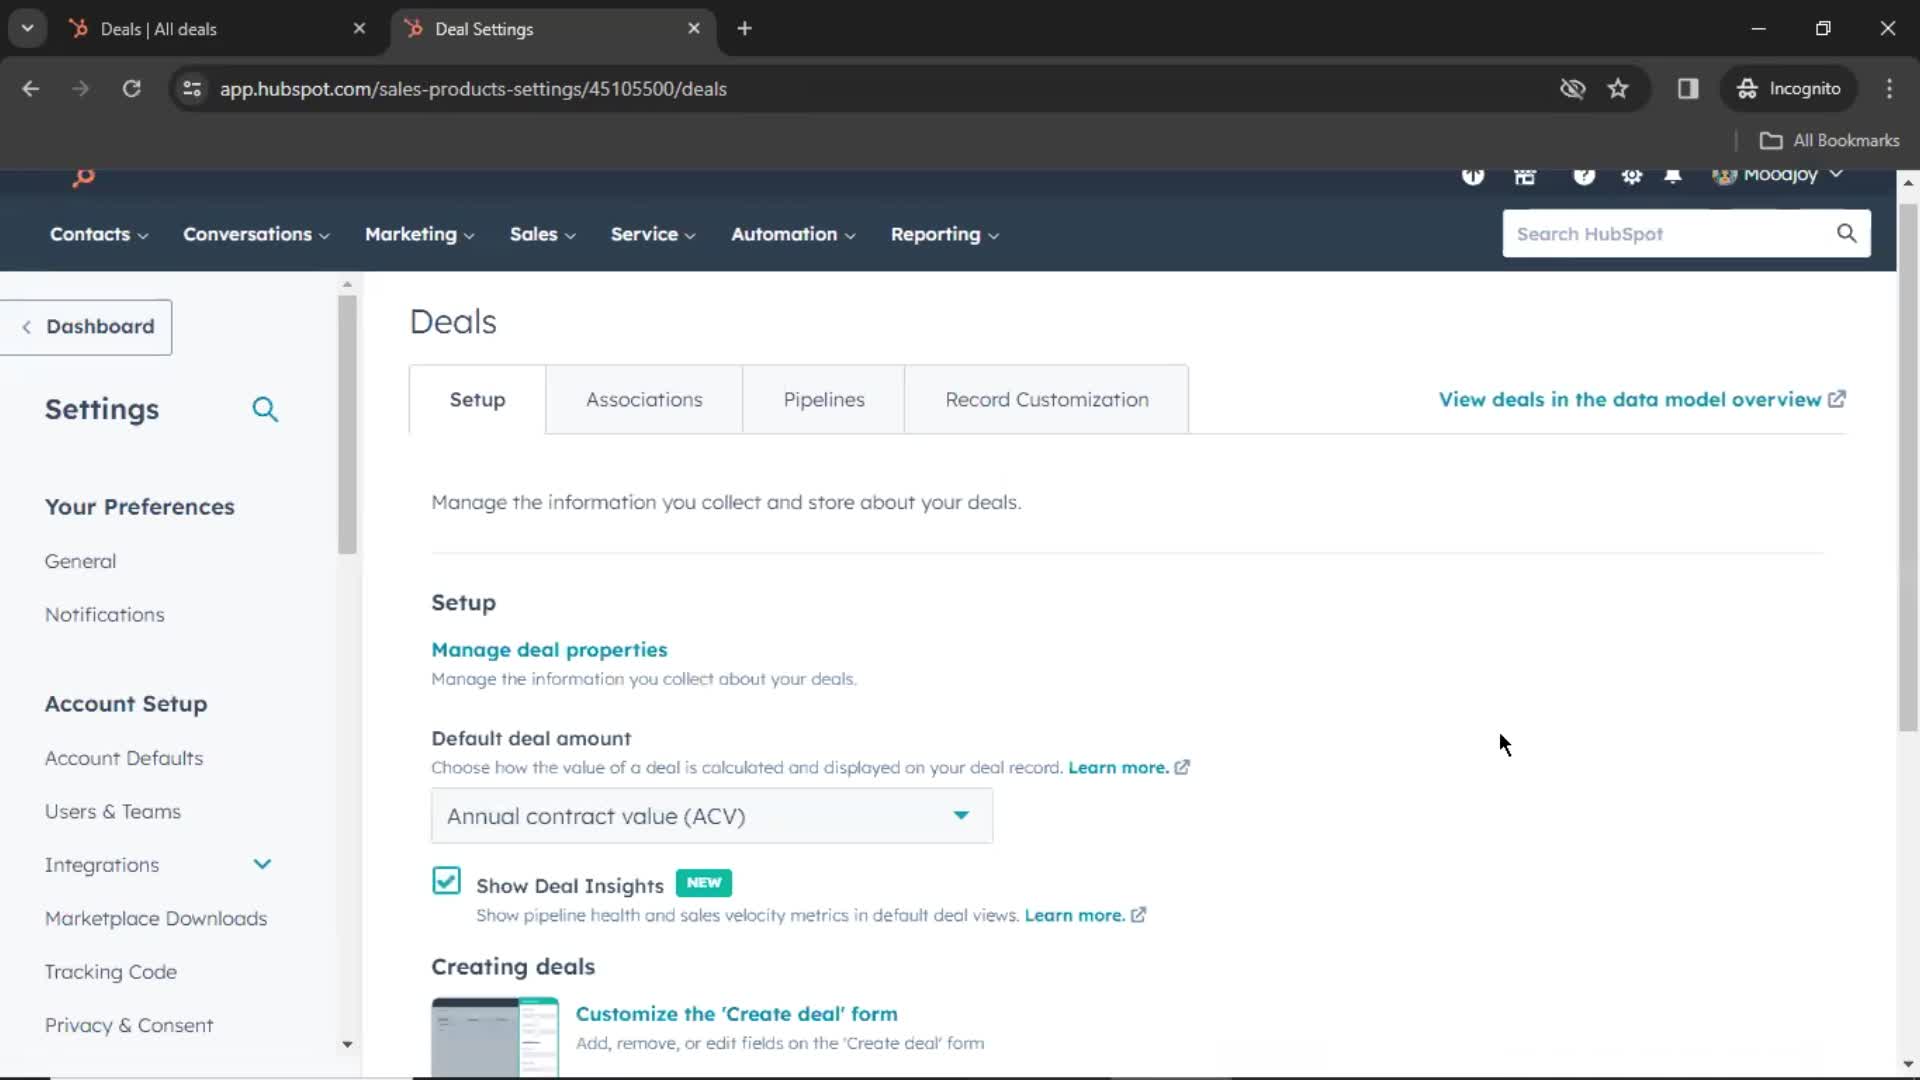Open the help question mark icon

click(x=1583, y=176)
